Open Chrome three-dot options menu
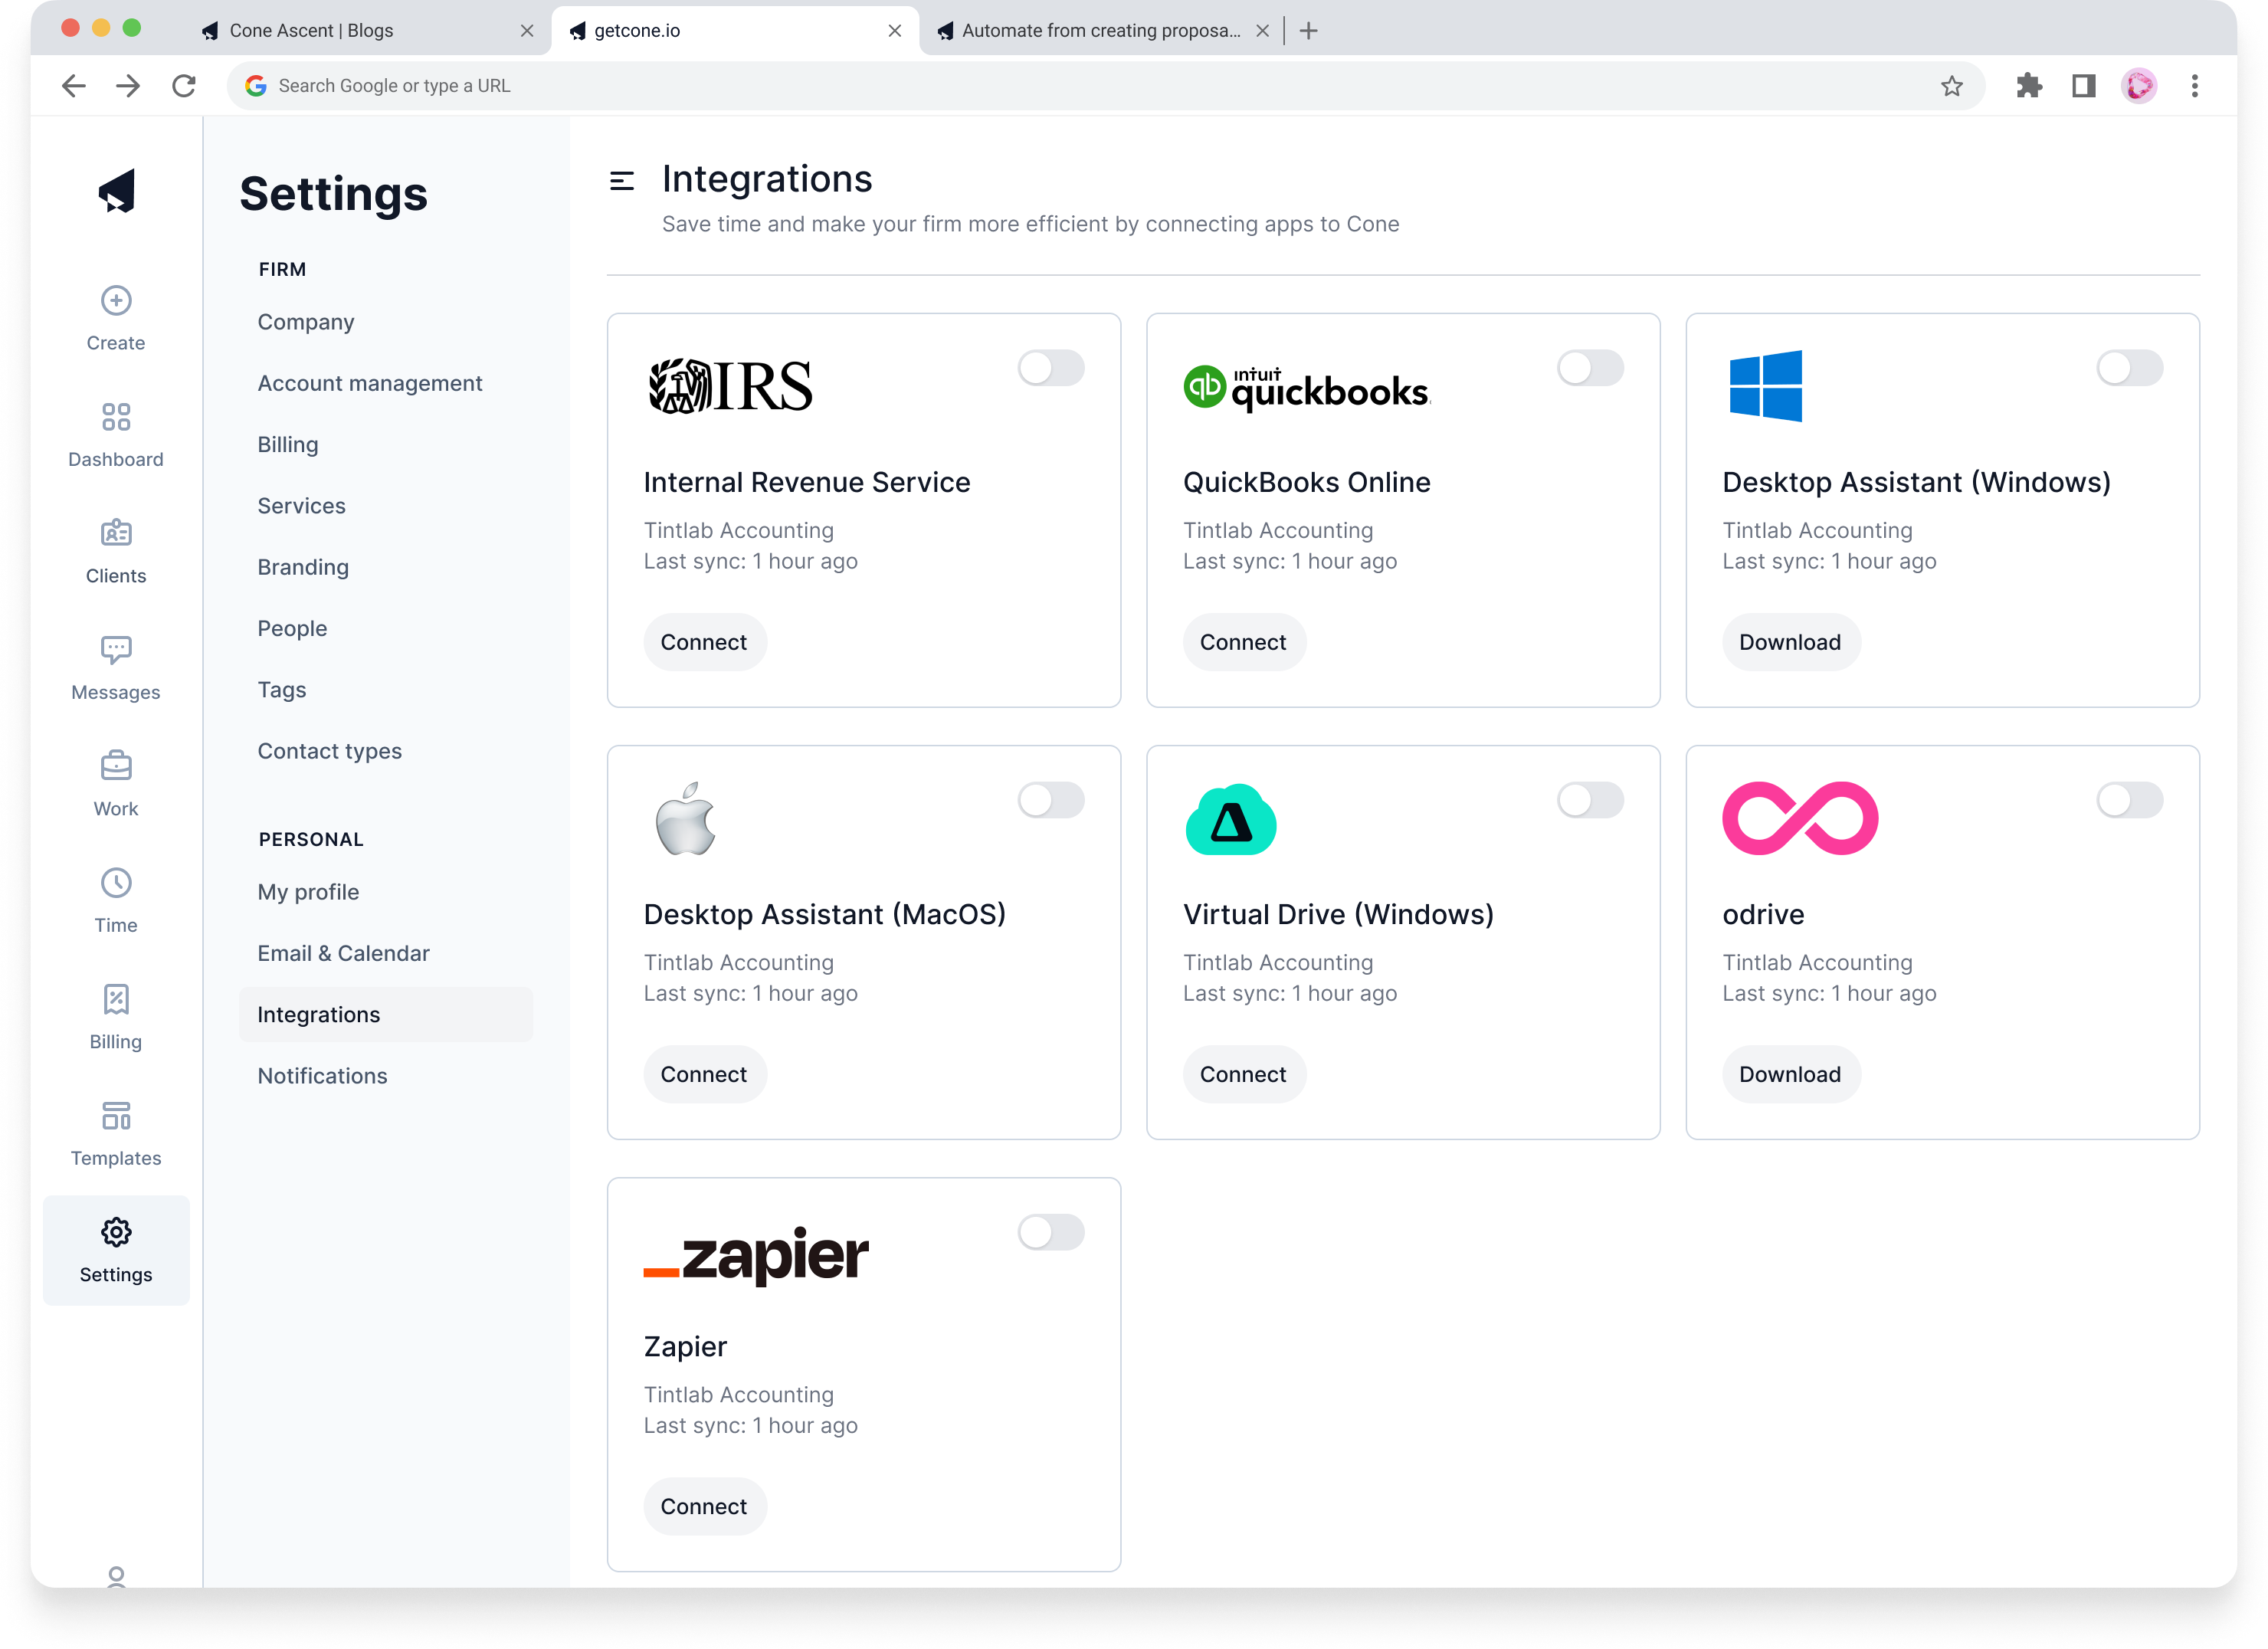The height and width of the screenshot is (1649, 2268). point(2194,86)
